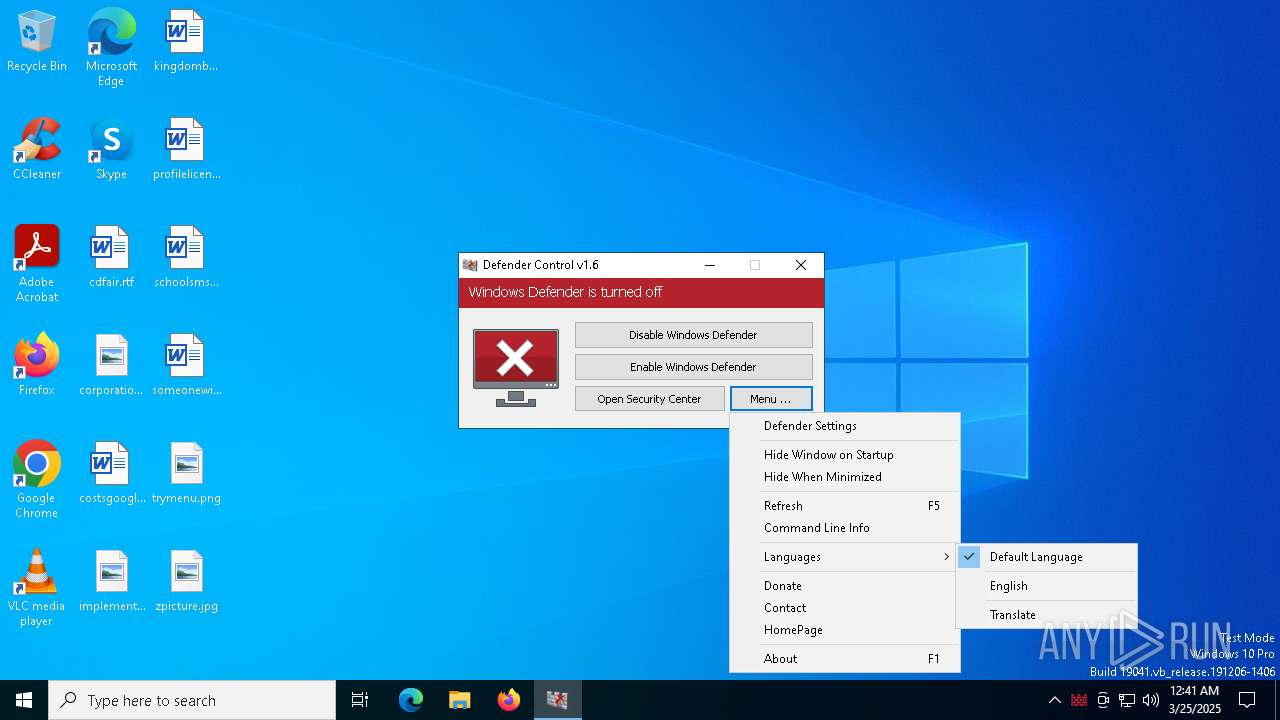
Task: Click the network tray icon
Action: coord(1127,700)
